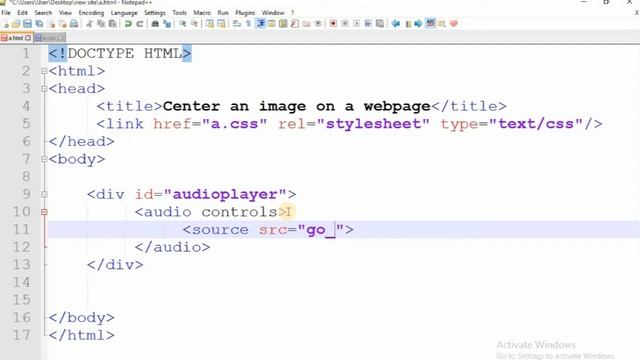Open the Plugins menu
640x360 pixels.
click(245, 13)
